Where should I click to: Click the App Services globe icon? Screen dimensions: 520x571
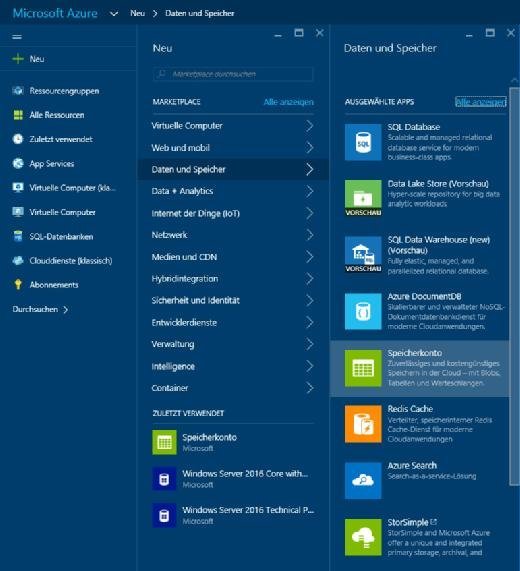point(18,163)
